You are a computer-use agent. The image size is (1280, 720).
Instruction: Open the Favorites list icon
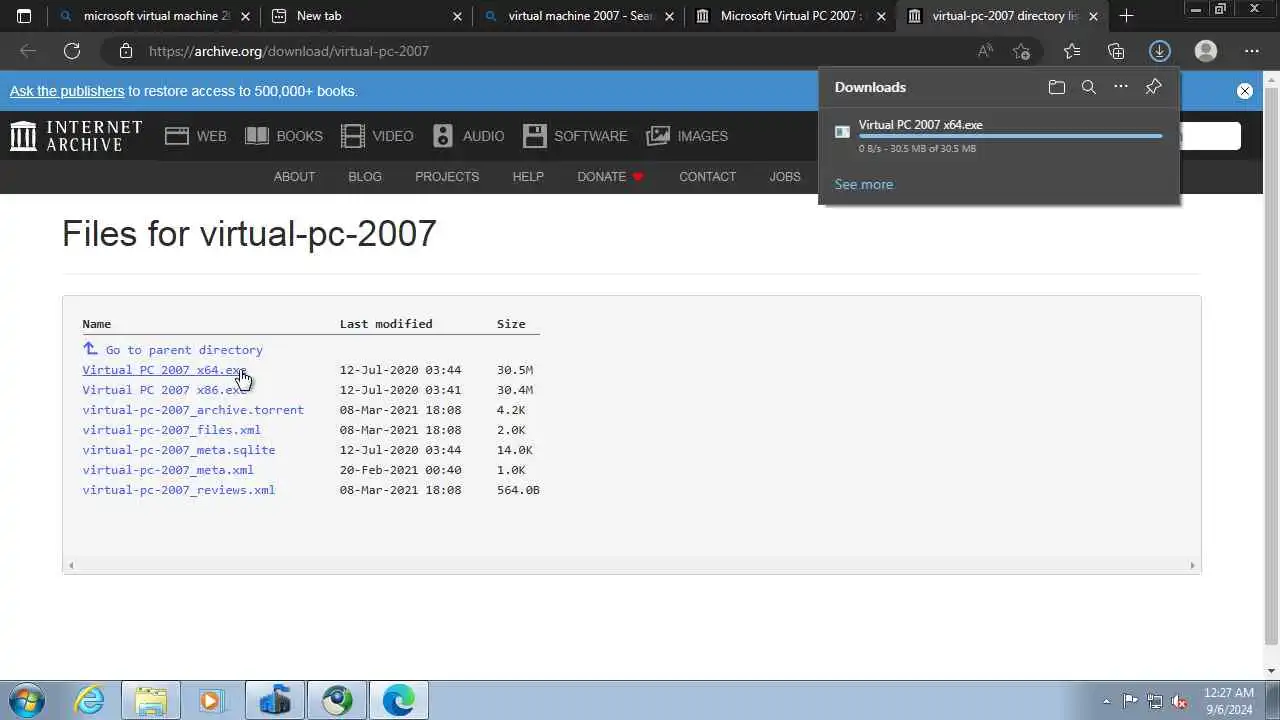click(1072, 51)
